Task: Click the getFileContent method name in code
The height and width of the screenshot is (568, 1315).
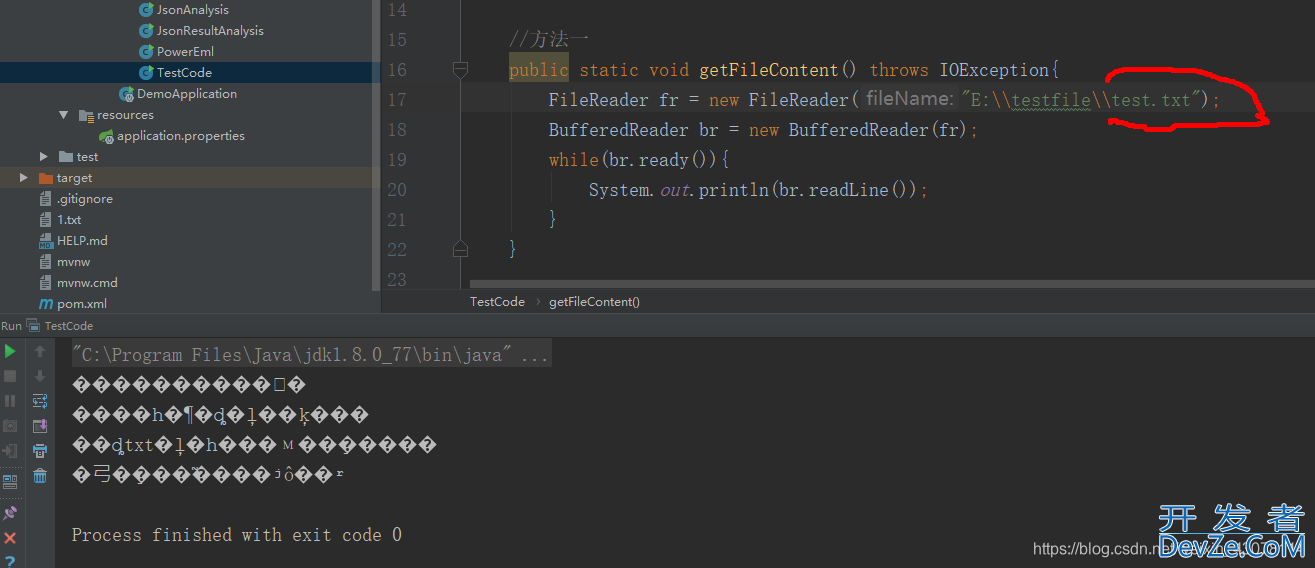Action: [768, 70]
